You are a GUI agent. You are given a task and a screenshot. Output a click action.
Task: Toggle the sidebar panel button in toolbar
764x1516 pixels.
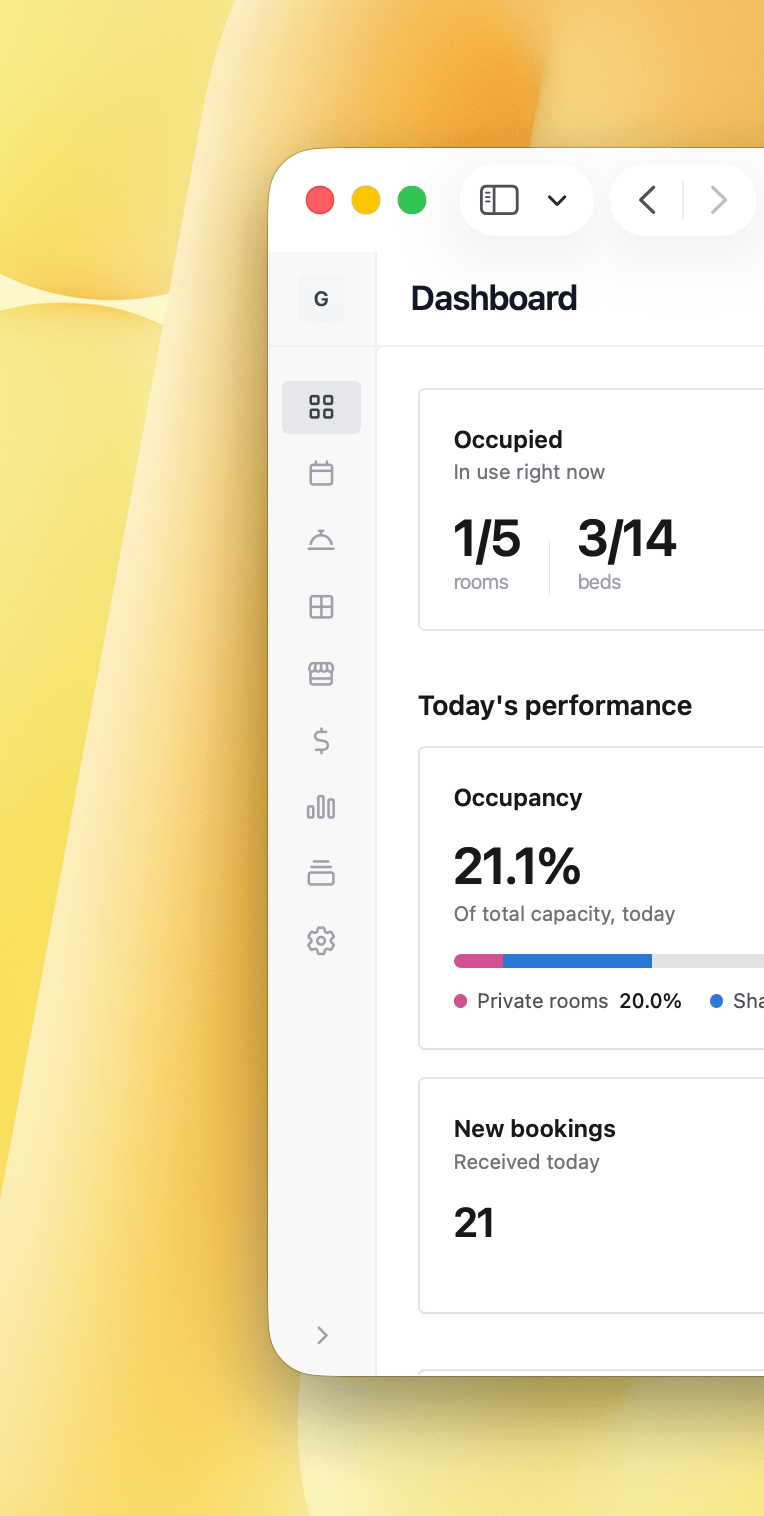point(499,200)
